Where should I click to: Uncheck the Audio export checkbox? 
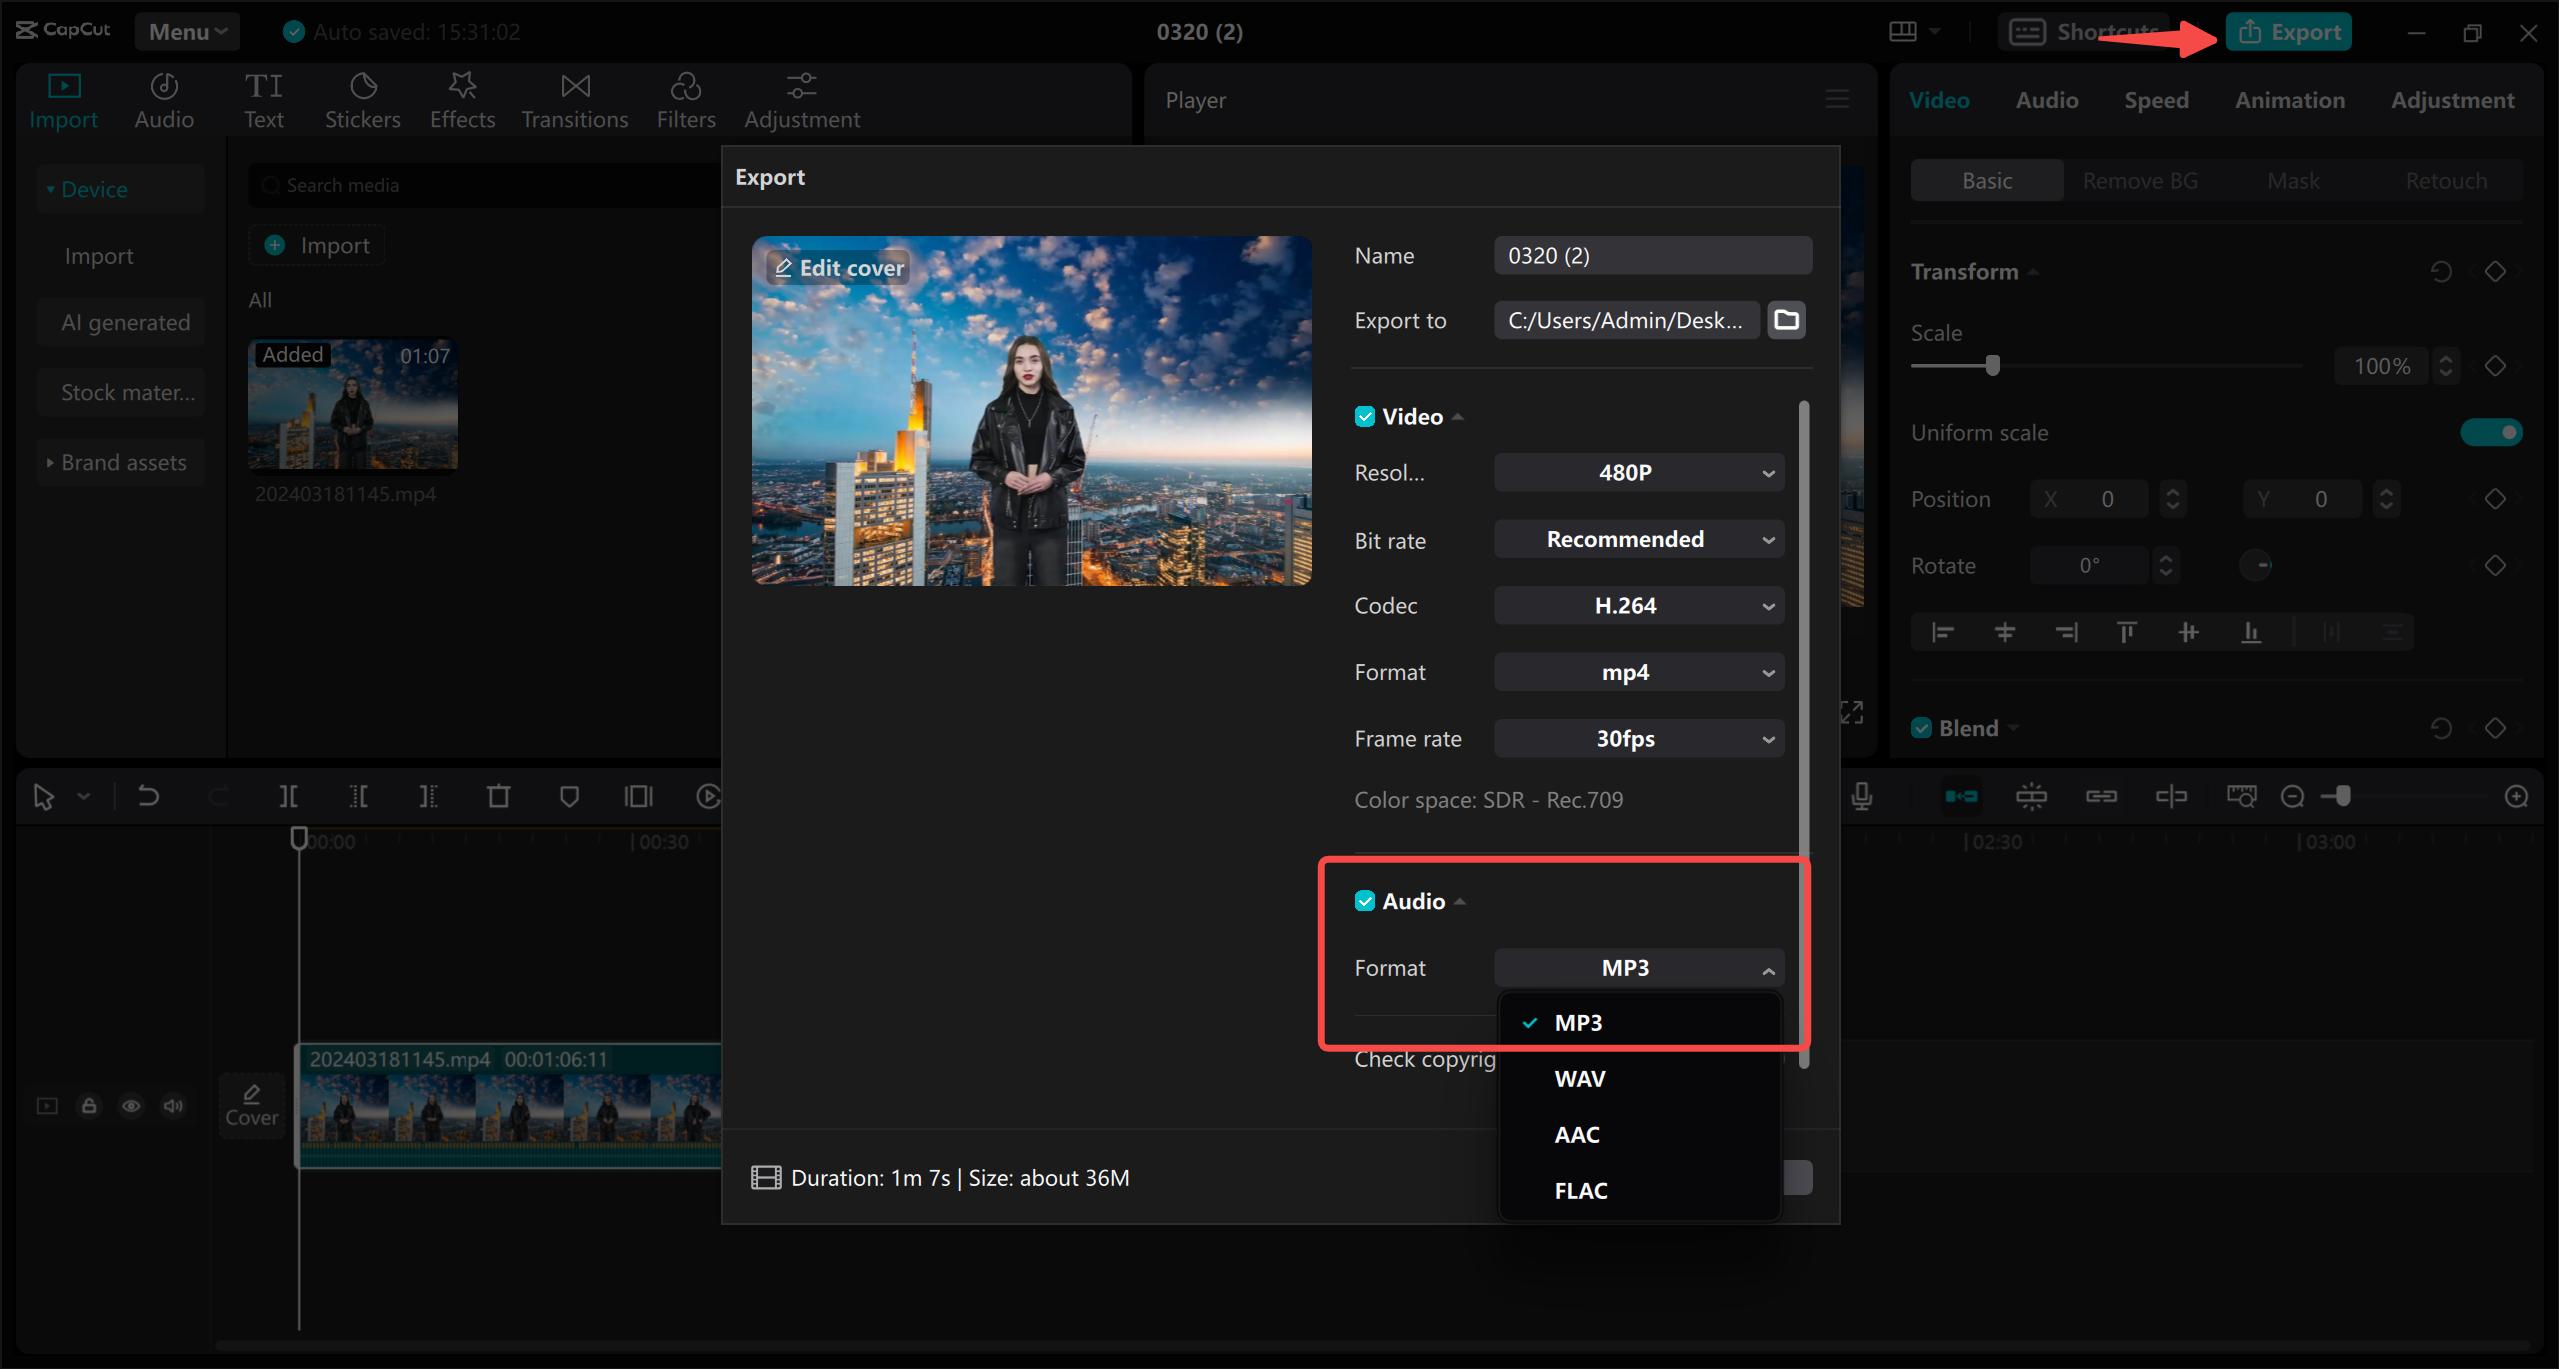1364,901
